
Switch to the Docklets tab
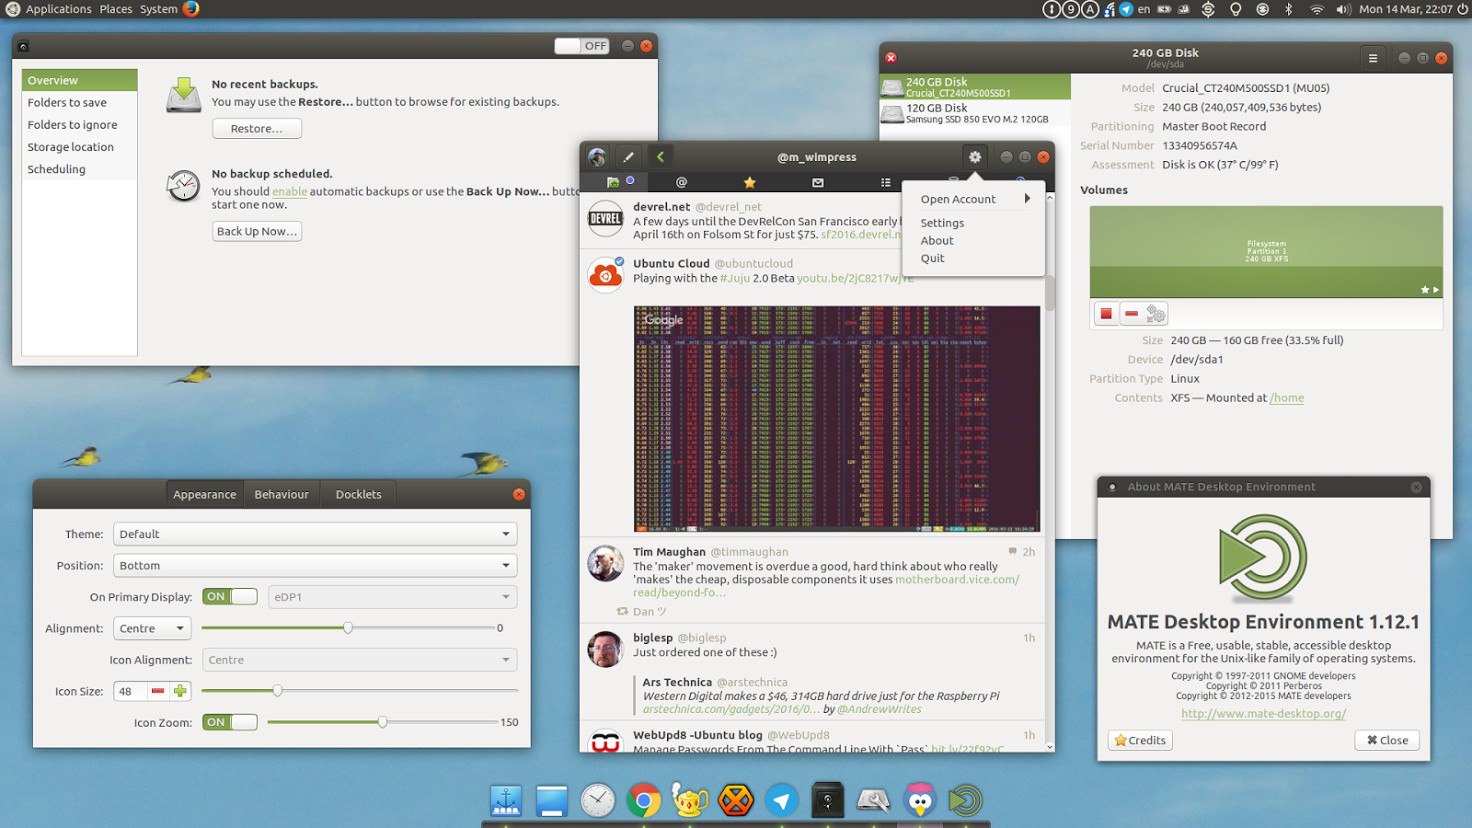click(x=358, y=494)
